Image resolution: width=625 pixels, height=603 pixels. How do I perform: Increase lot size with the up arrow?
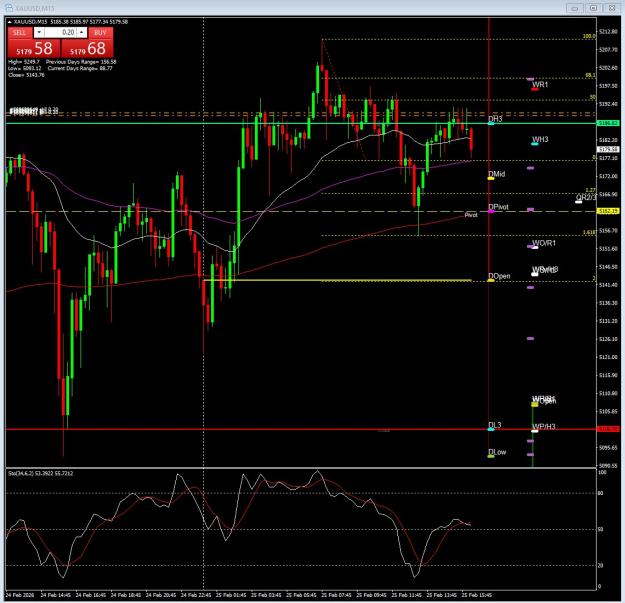point(82,33)
